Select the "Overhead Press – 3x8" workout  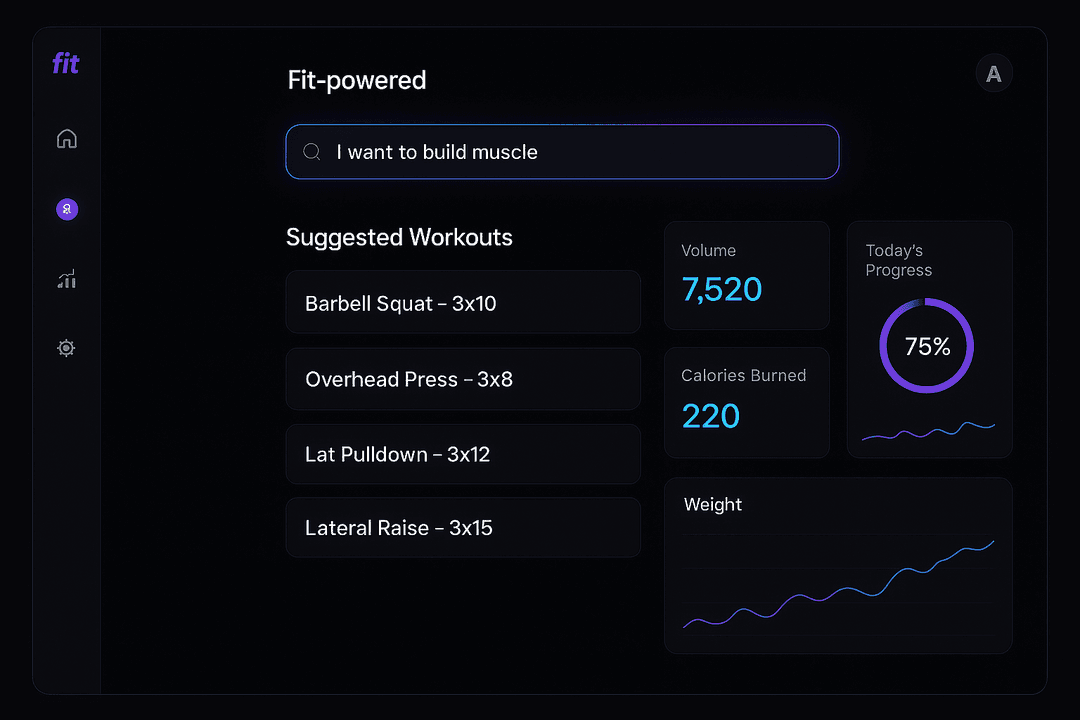coord(463,379)
